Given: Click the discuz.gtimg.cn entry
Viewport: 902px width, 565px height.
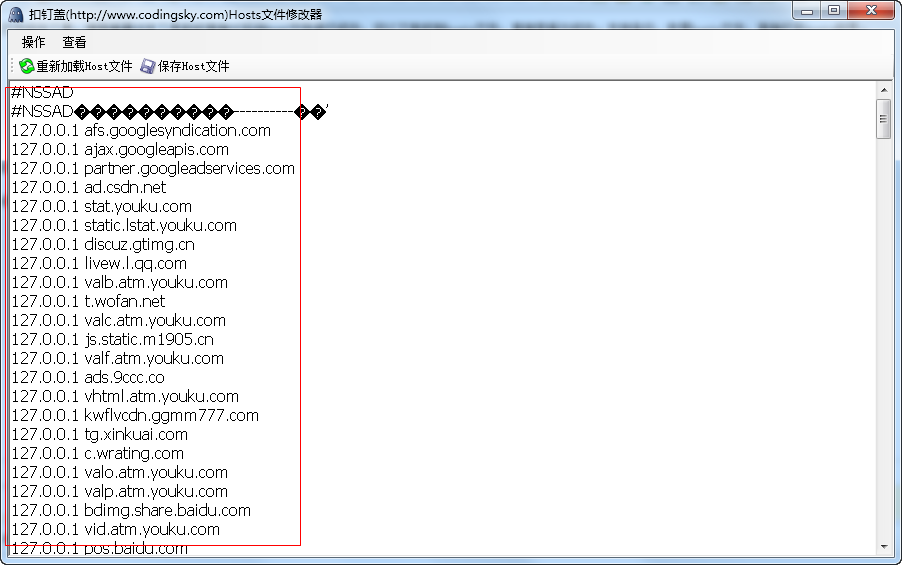Looking at the screenshot, I should point(103,245).
